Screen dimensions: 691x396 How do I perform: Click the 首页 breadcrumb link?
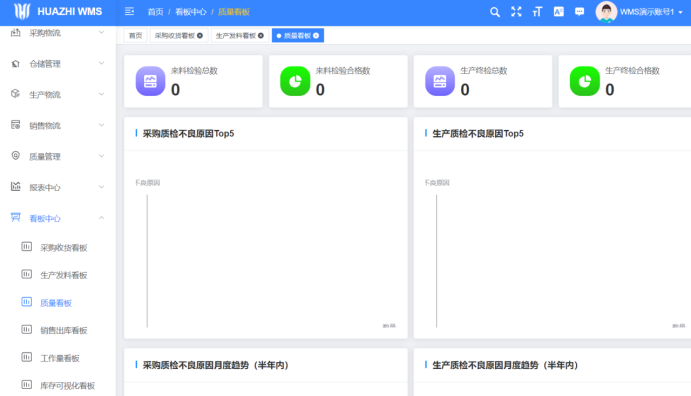click(155, 12)
